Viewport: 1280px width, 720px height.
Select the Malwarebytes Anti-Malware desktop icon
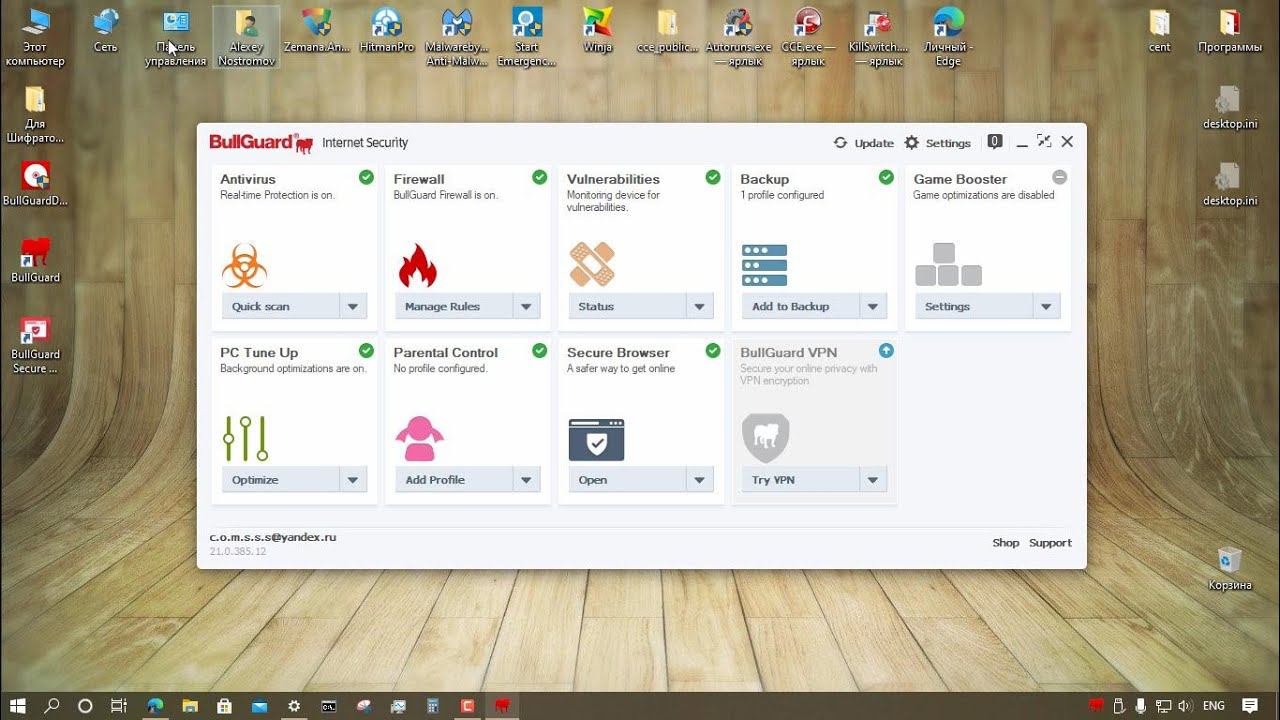click(x=456, y=38)
